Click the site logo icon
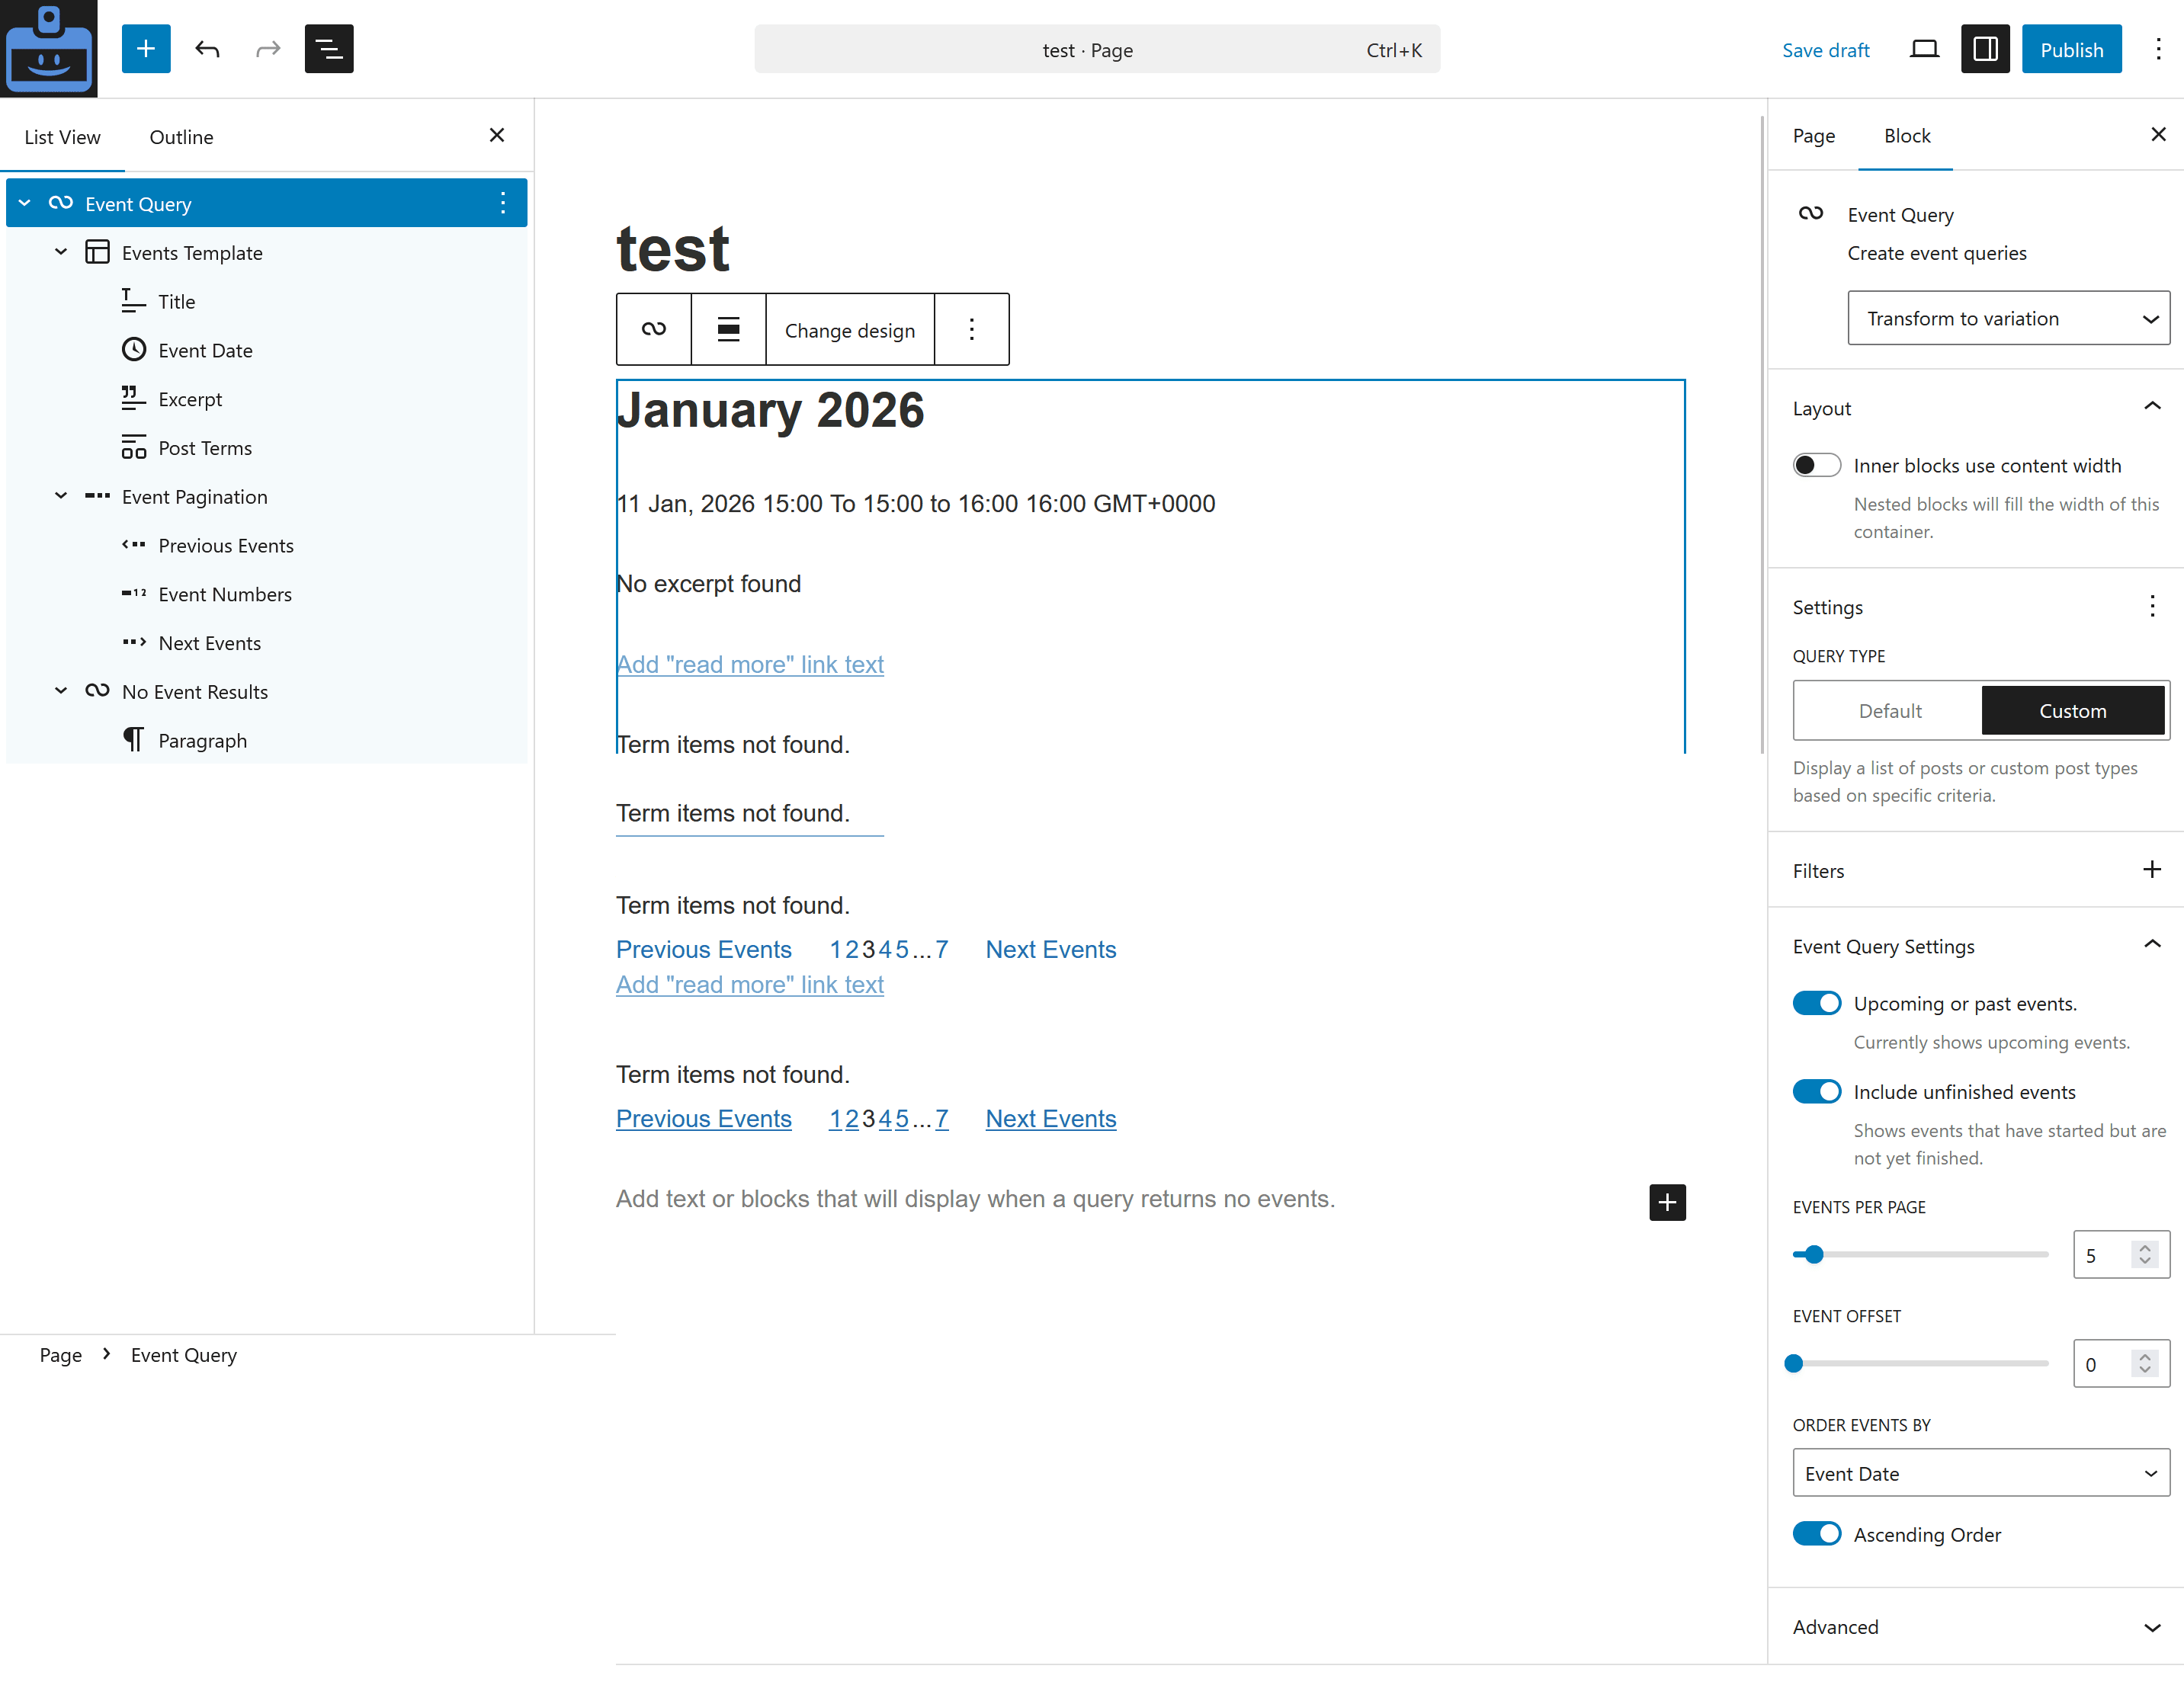2184x1701 pixels. click(48, 48)
